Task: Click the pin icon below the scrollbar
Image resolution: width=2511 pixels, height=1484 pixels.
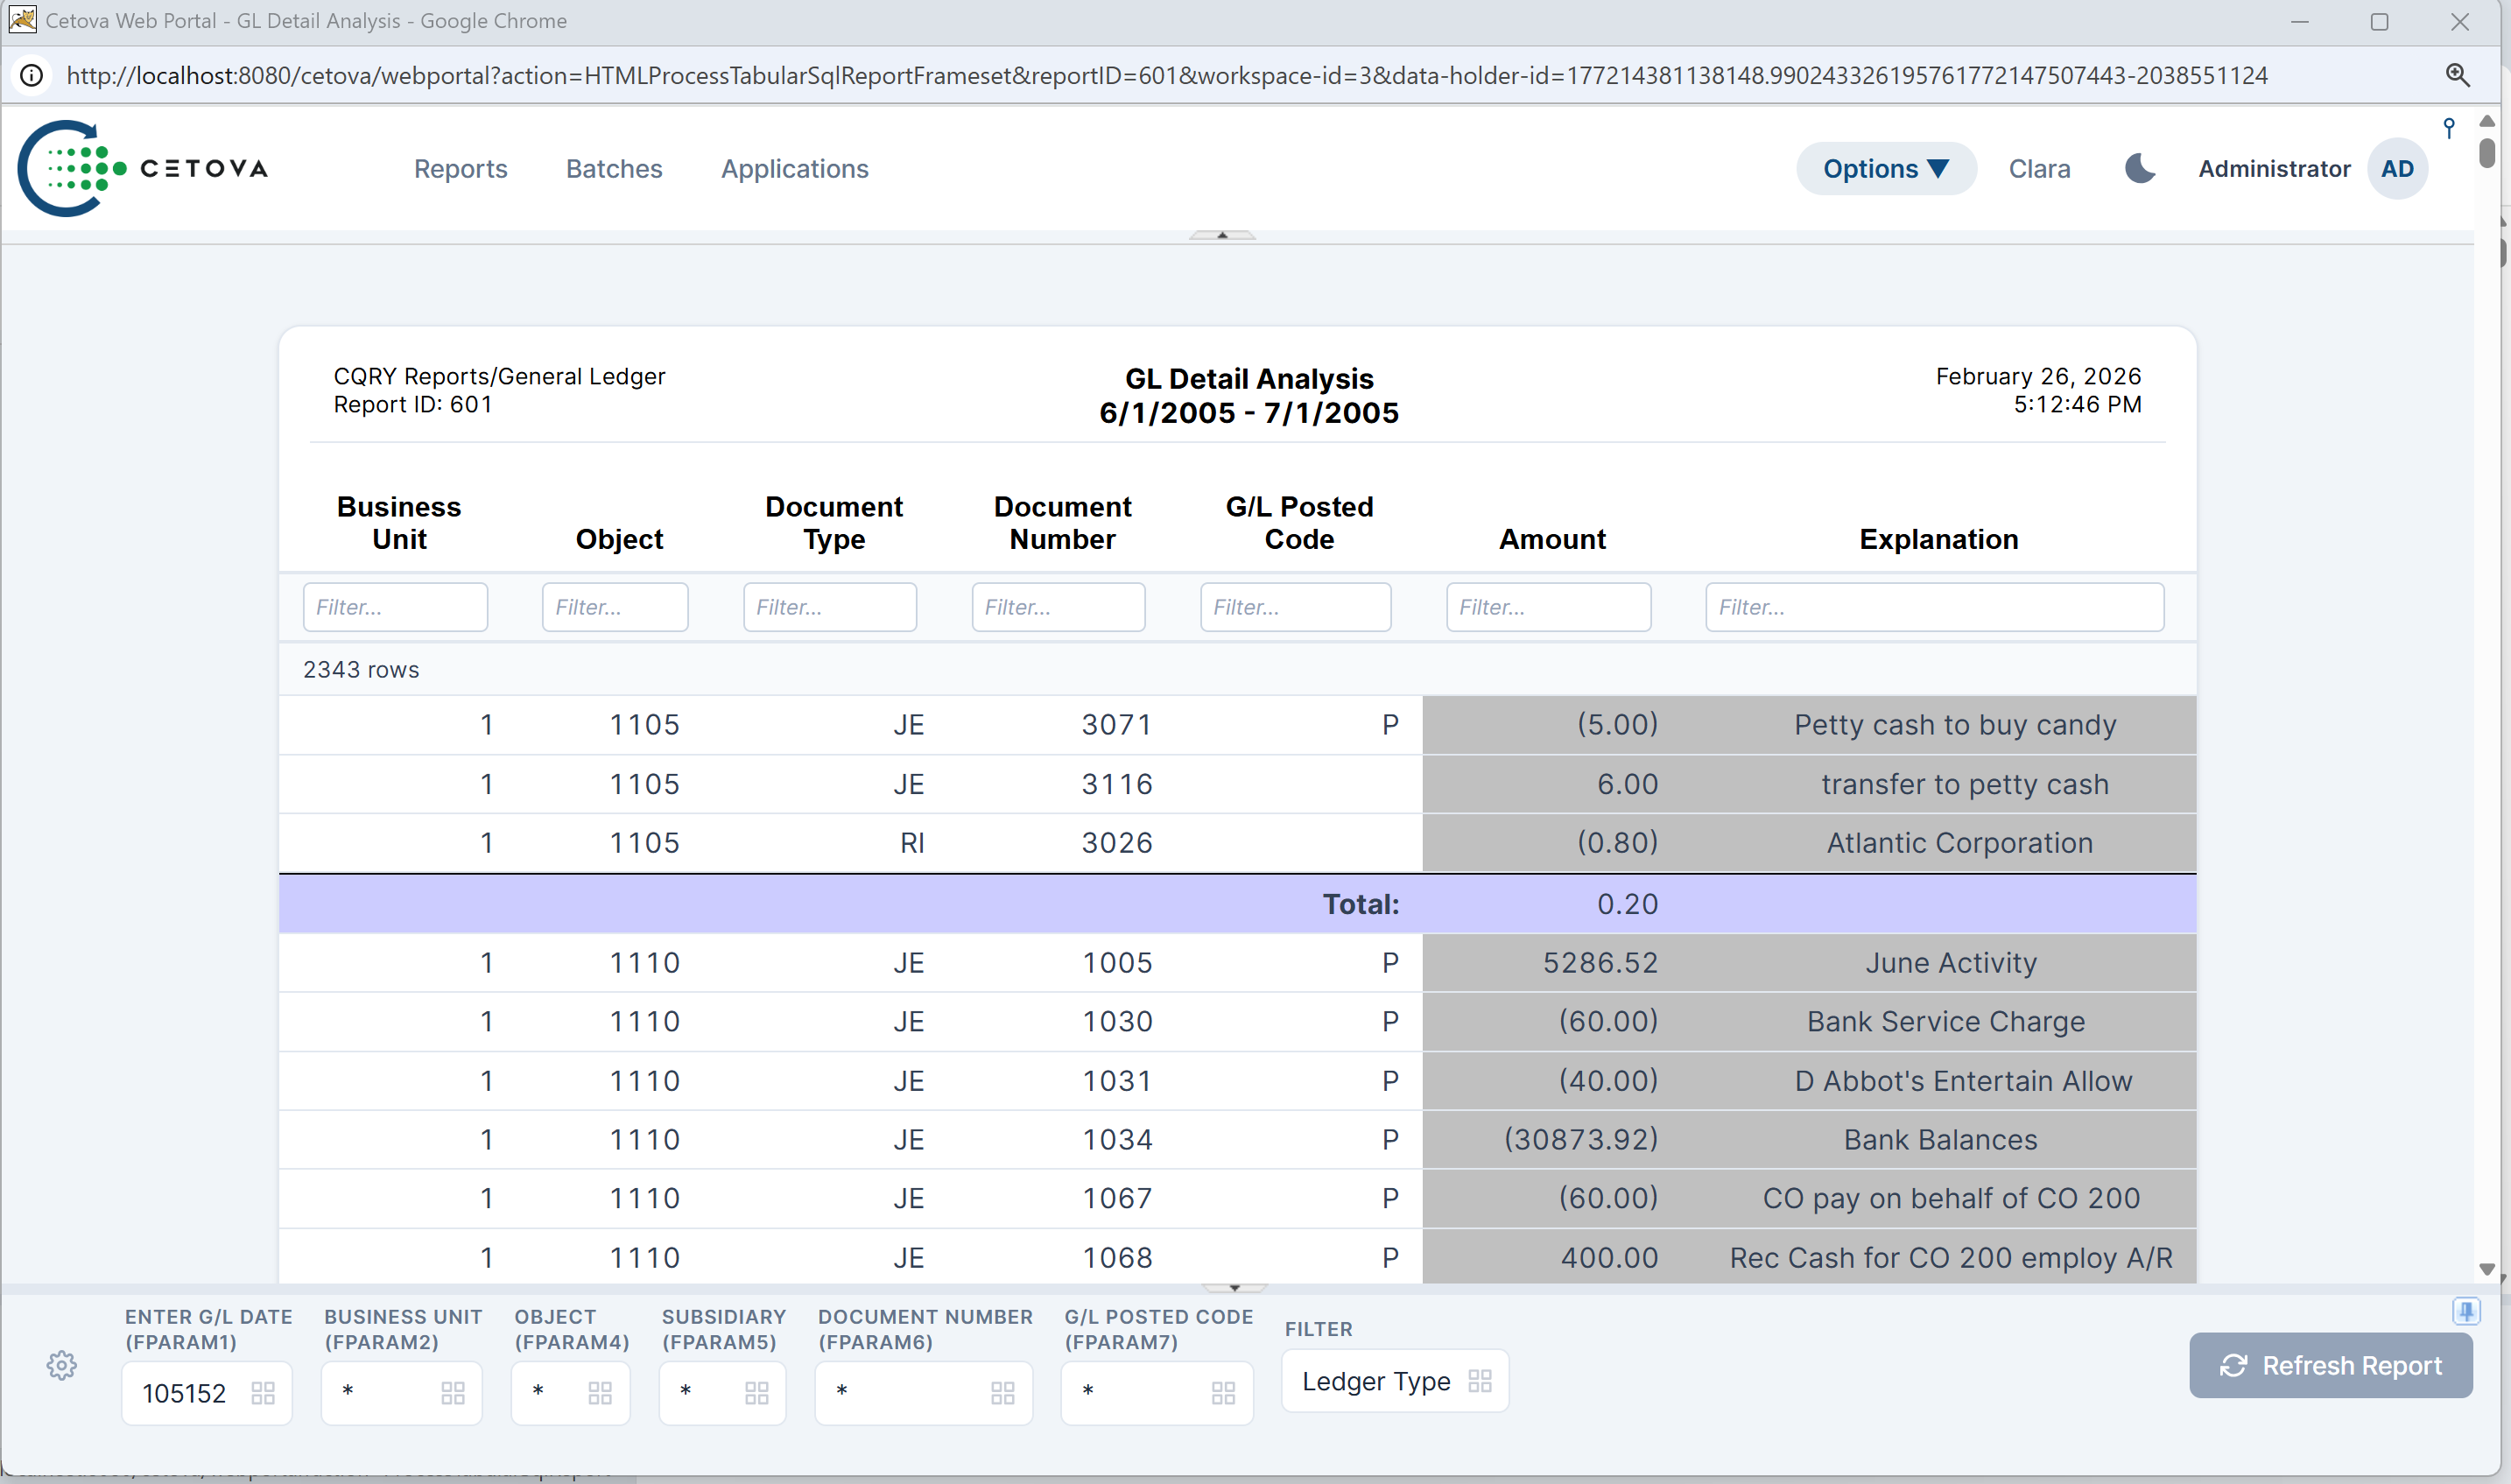Action: [2467, 1310]
